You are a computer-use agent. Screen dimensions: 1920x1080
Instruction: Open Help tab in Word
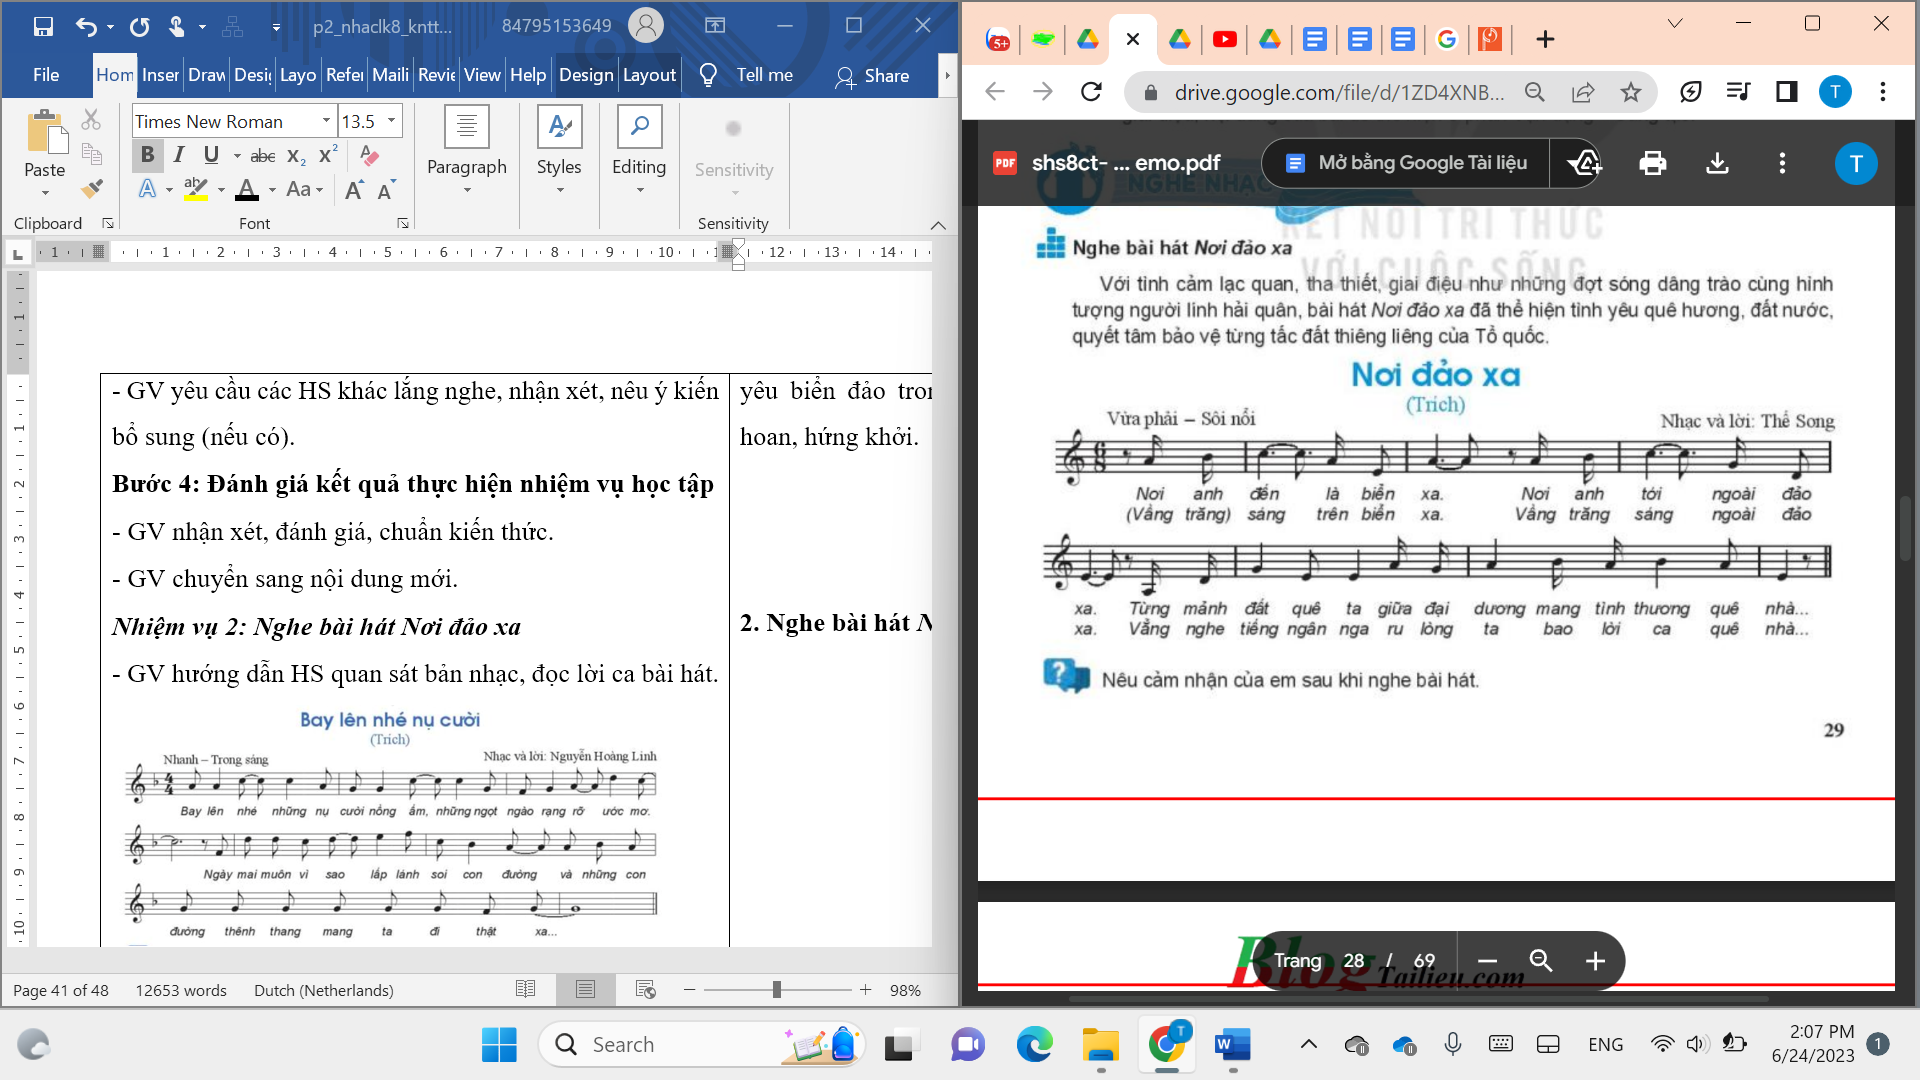click(528, 75)
